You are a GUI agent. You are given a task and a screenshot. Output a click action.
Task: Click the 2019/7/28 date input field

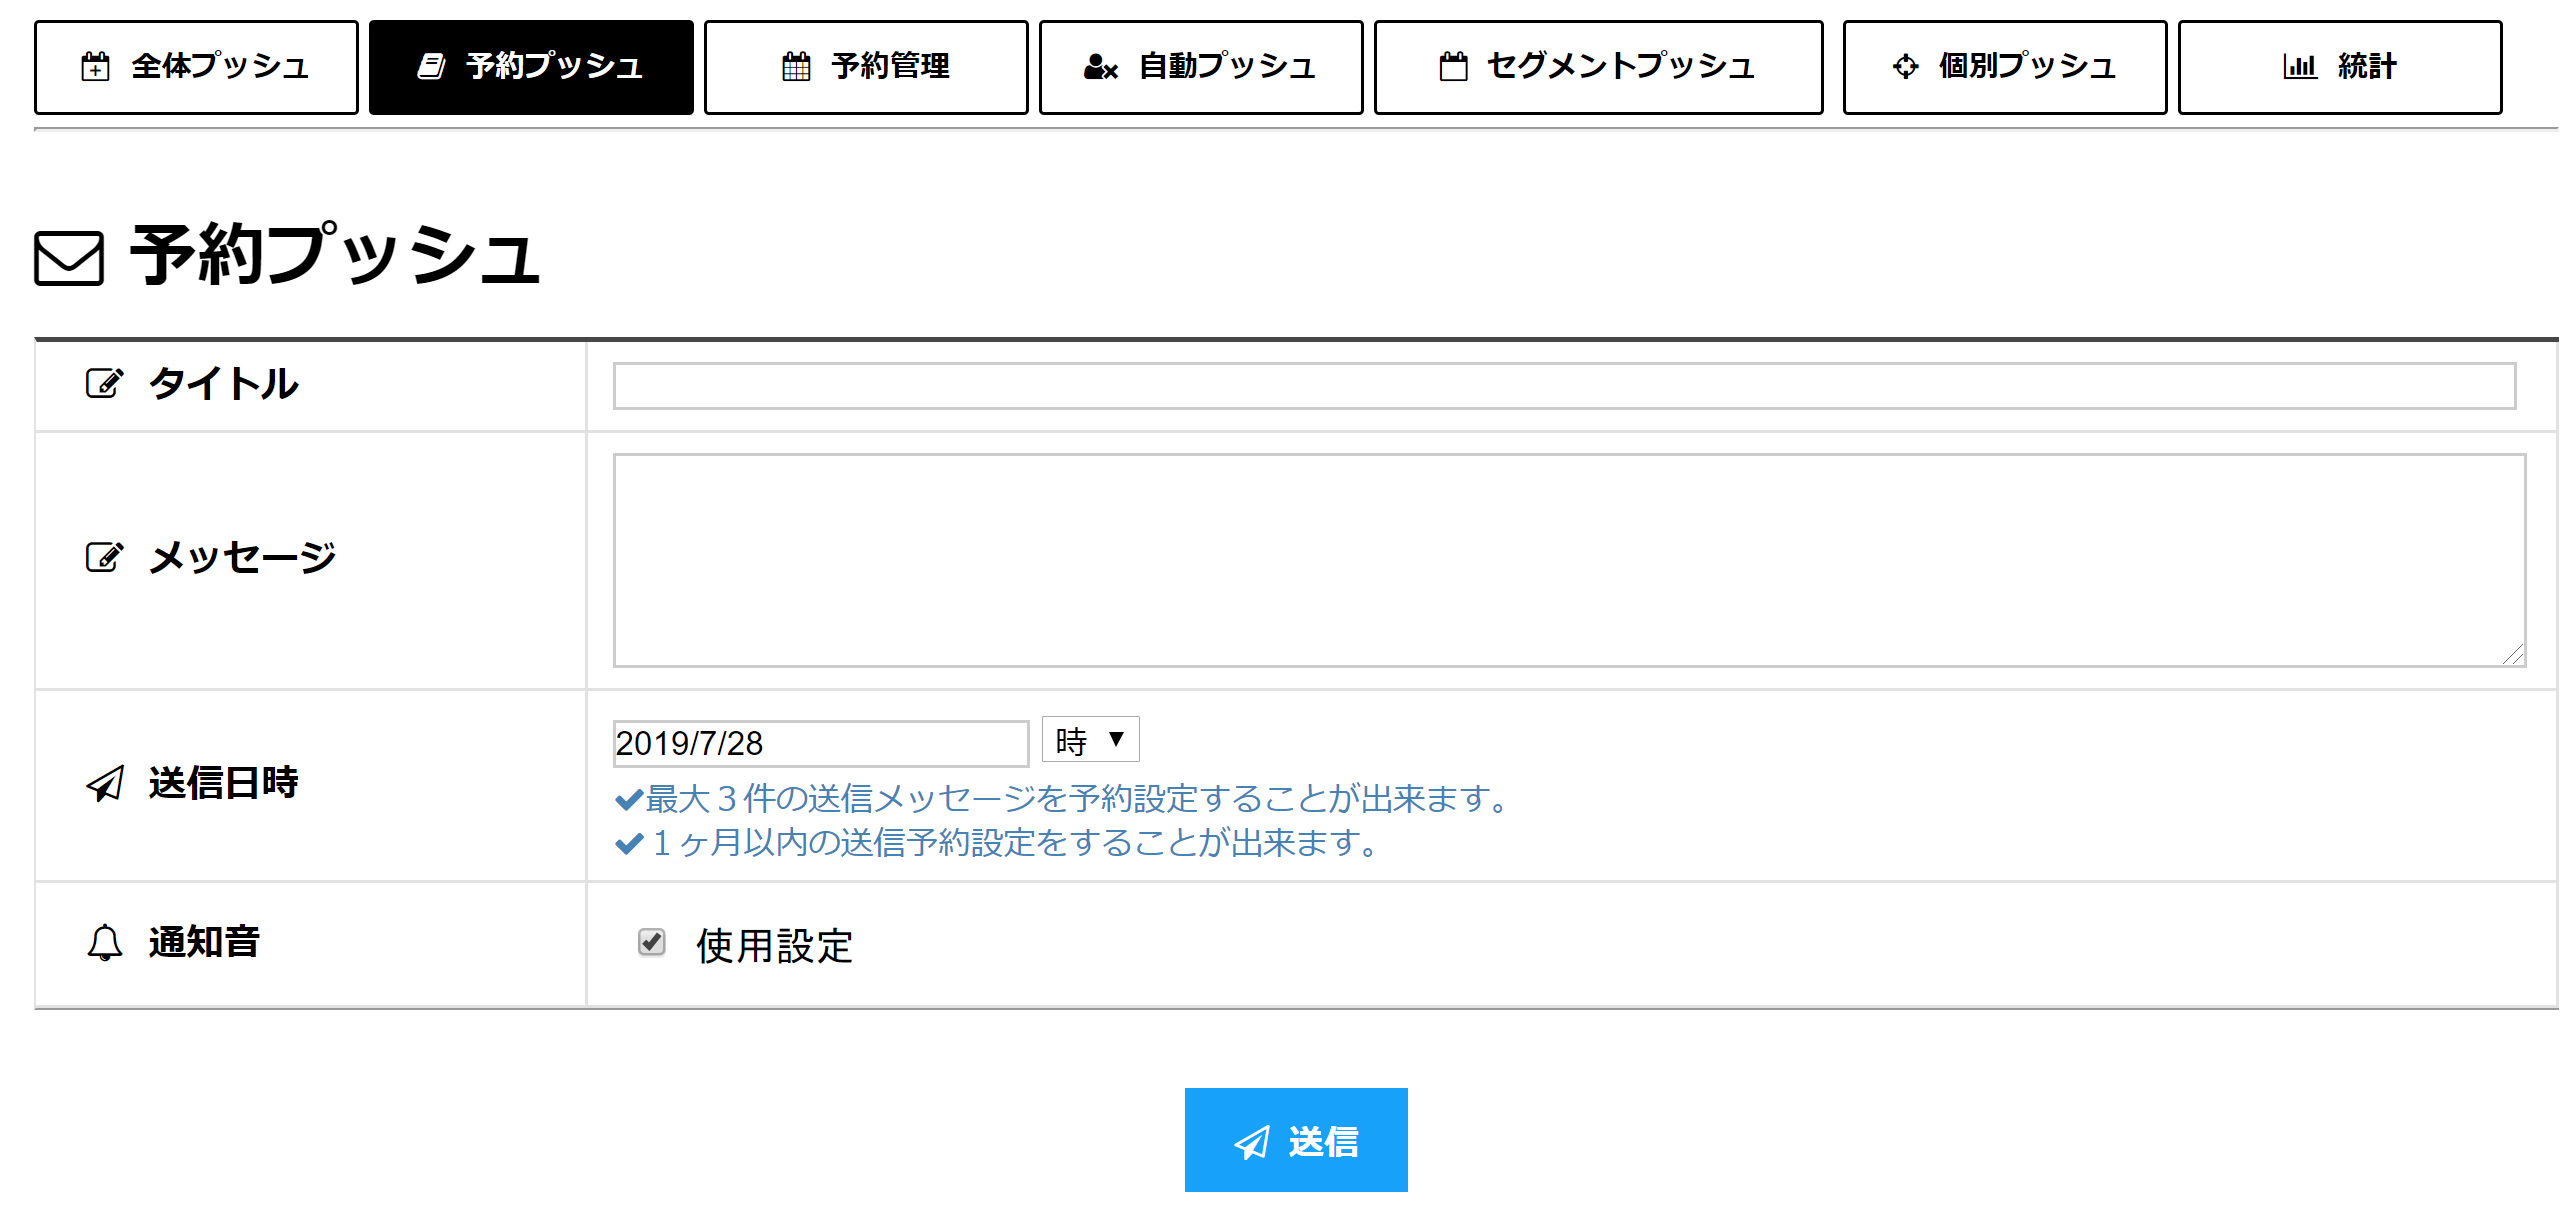click(x=821, y=743)
